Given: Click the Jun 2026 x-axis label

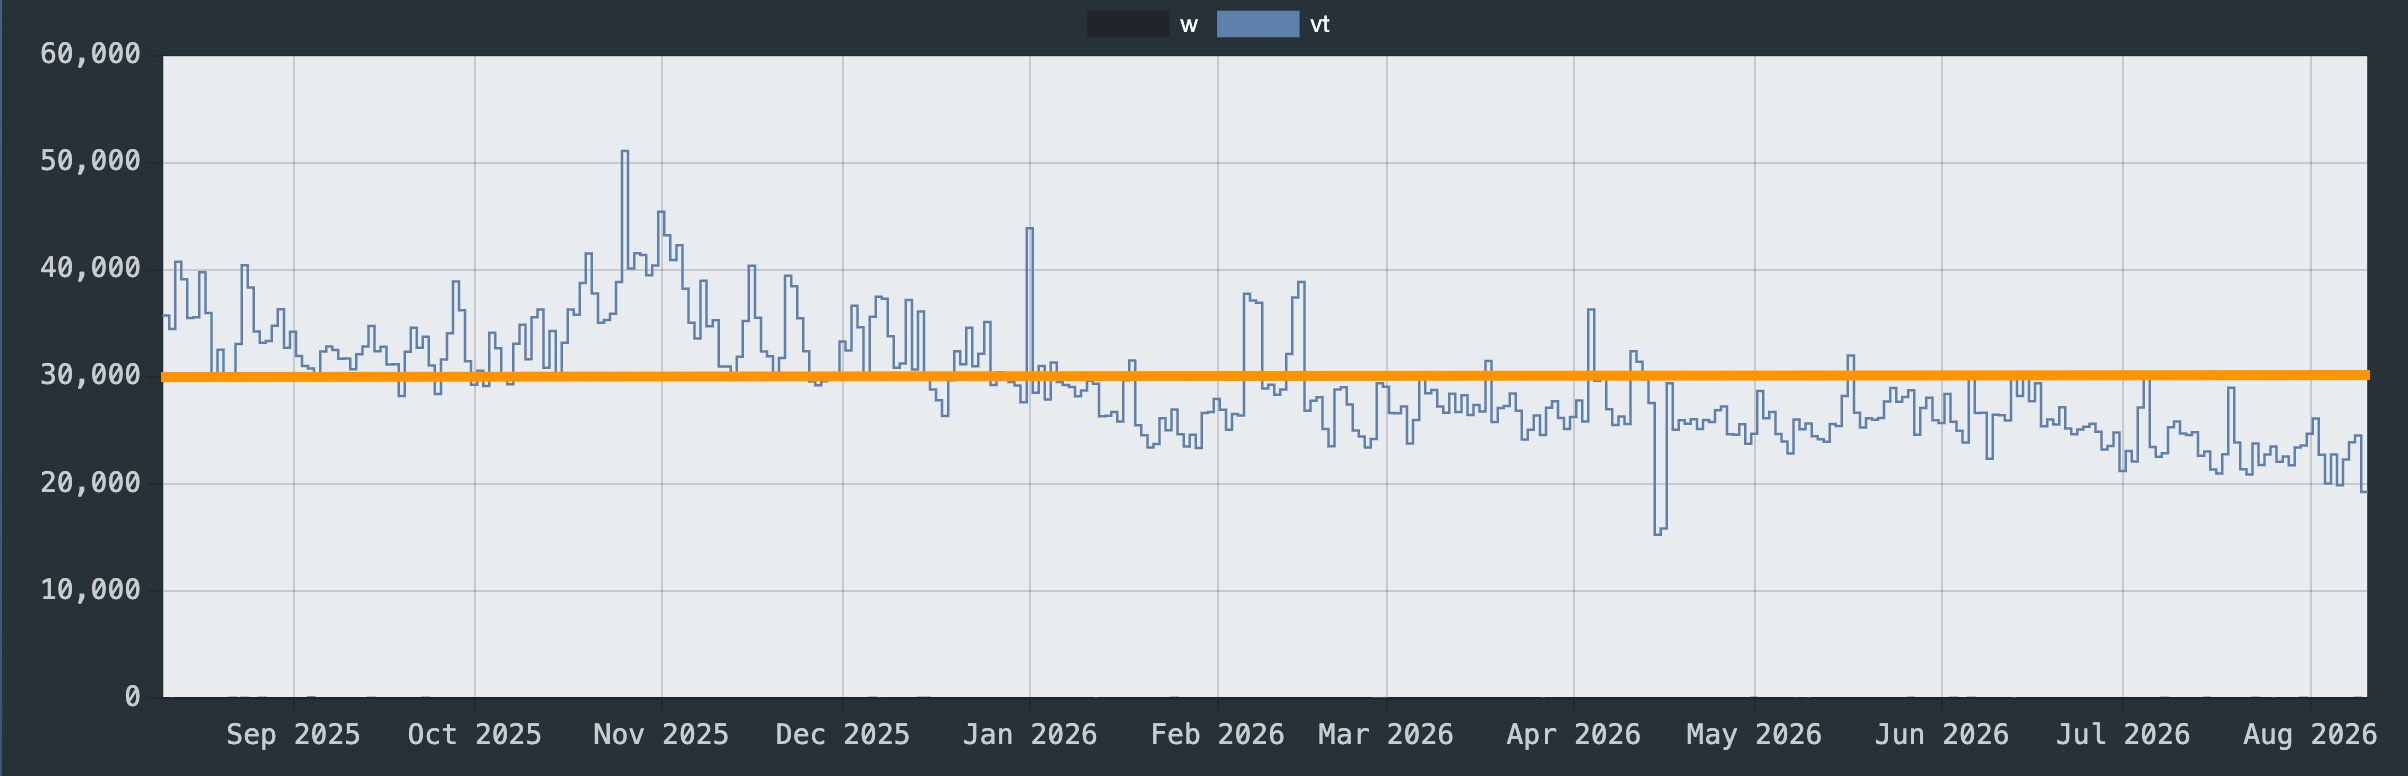Looking at the screenshot, I should 1941,735.
